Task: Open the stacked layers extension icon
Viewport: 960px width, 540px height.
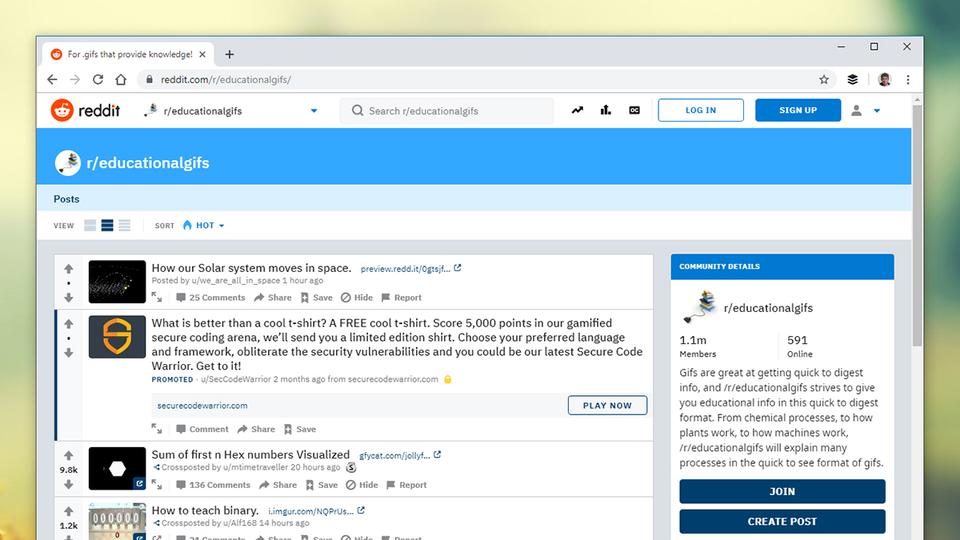Action: point(852,80)
